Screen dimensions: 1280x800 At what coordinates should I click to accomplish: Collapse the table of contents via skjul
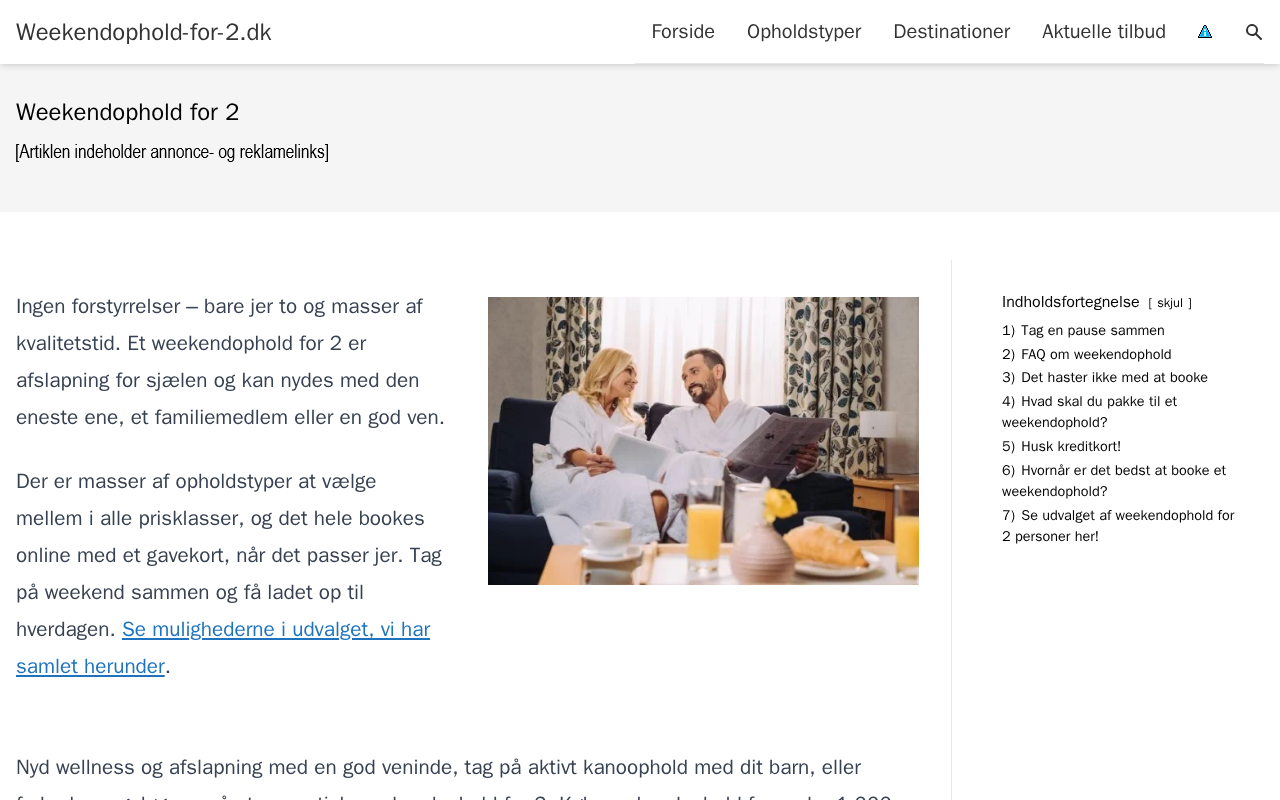coord(1170,303)
